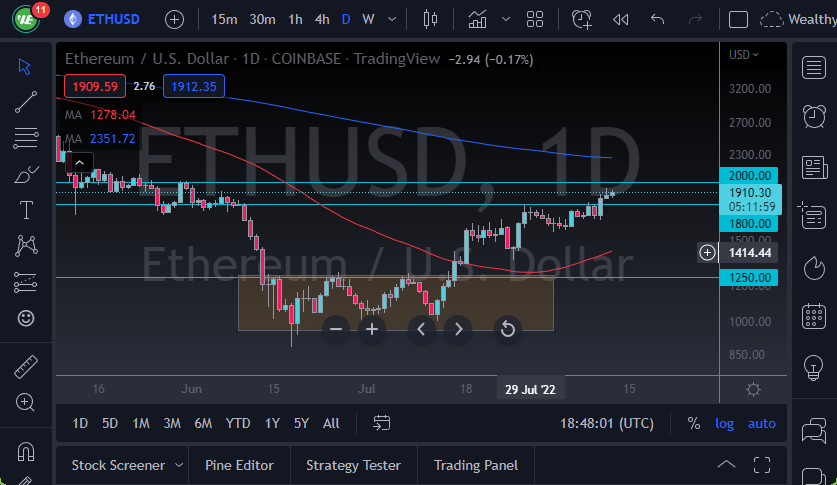Switch to 30m timeframe
This screenshot has height=485, width=837.
(x=262, y=20)
